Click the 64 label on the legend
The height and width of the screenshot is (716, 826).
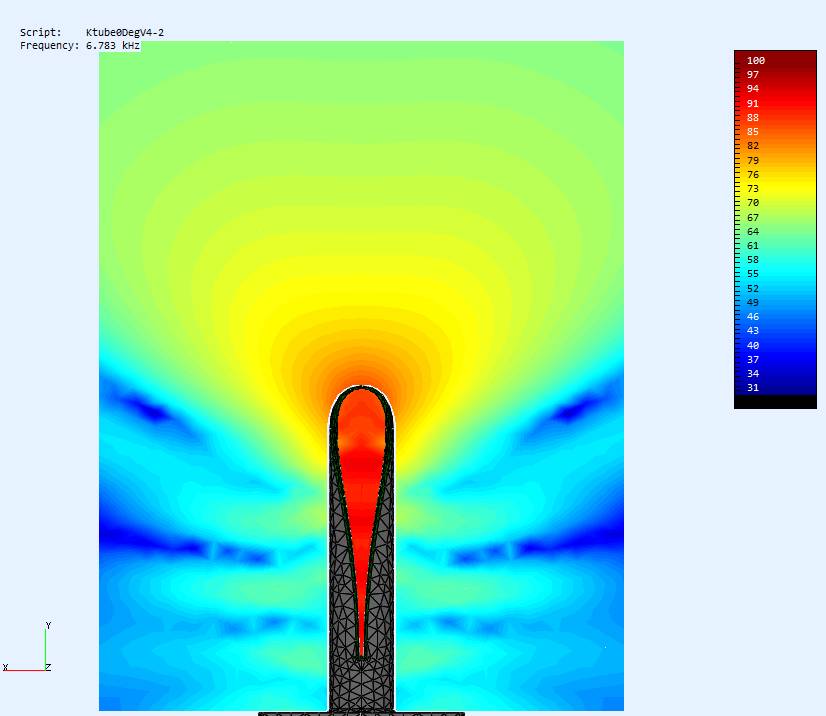(x=753, y=232)
